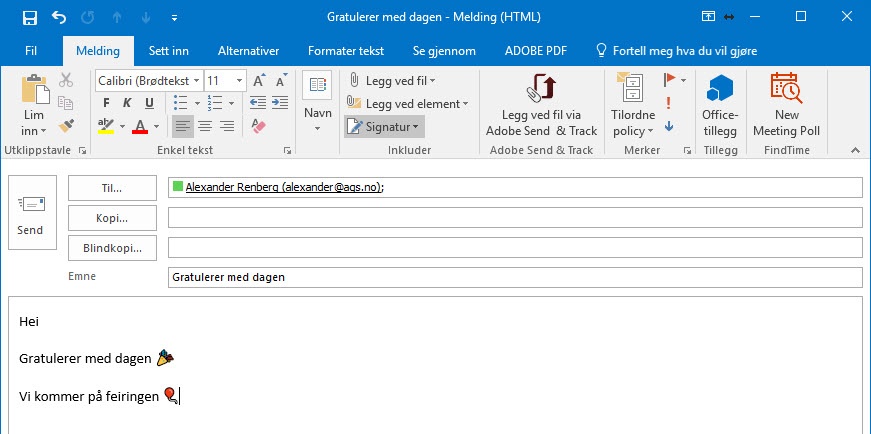Toggle underline (U) formatting
871x434 pixels.
(x=149, y=103)
